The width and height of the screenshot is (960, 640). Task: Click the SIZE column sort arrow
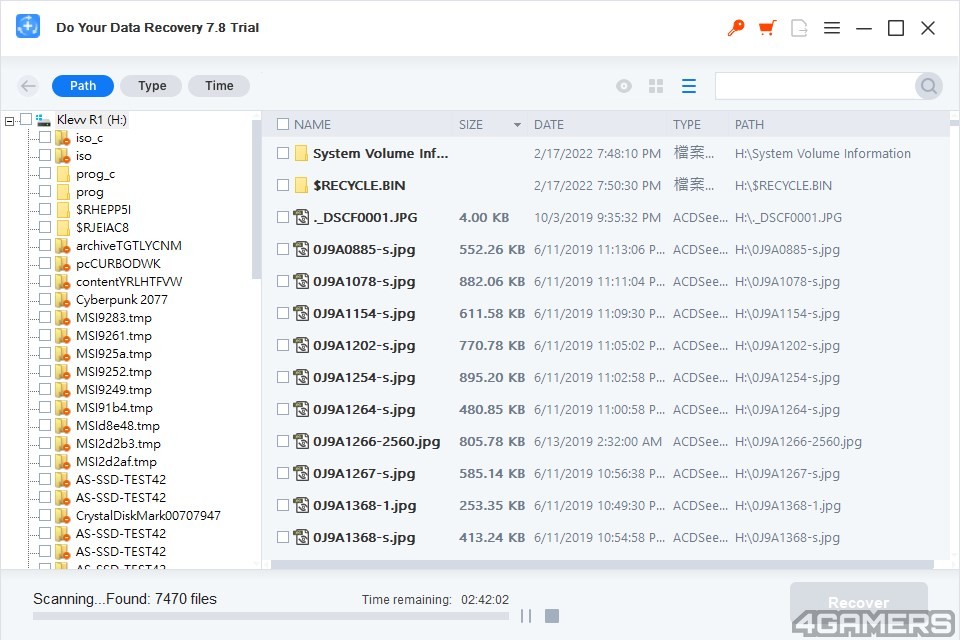pos(517,125)
